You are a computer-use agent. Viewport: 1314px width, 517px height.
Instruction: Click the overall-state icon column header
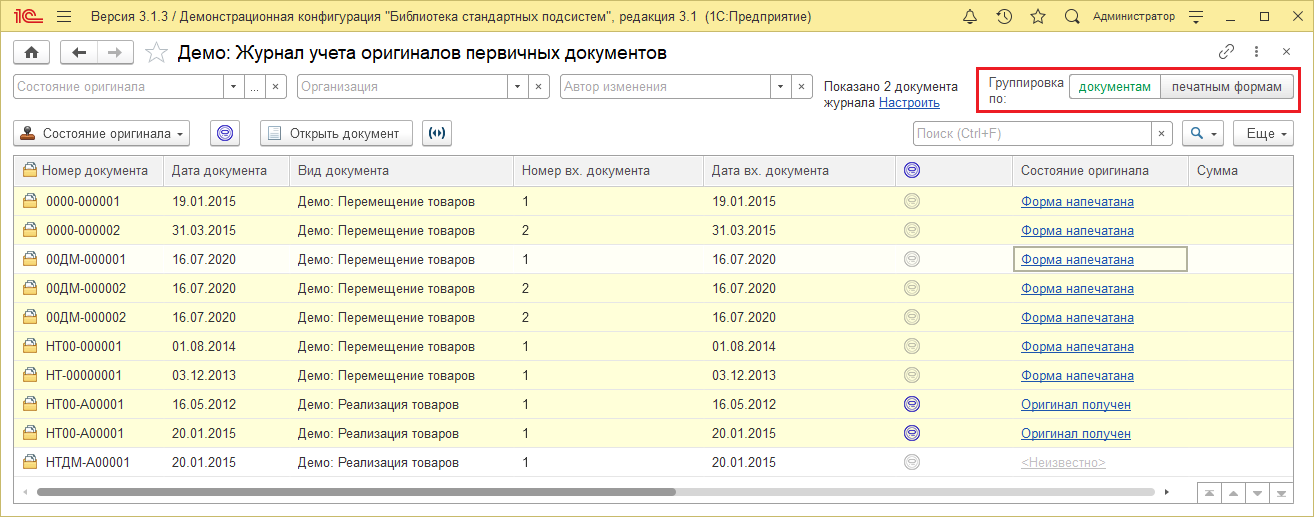click(954, 171)
